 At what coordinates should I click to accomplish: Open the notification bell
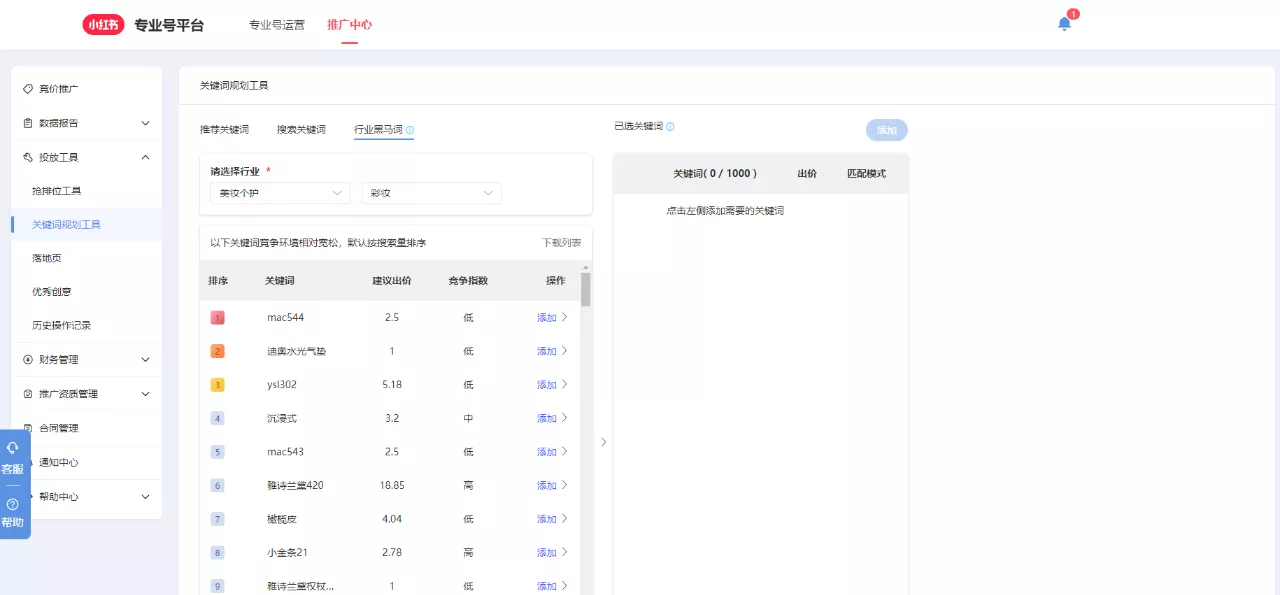1064,24
